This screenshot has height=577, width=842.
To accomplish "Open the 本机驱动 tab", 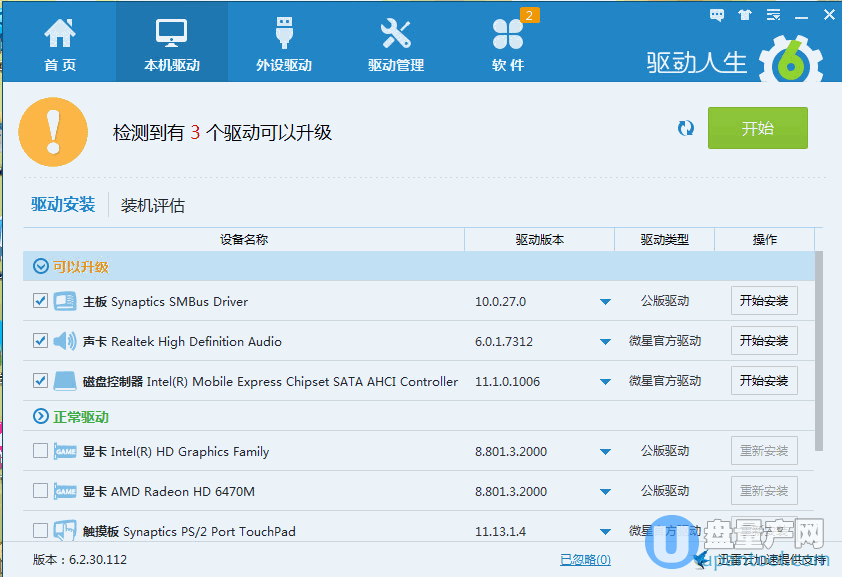I will tap(172, 44).
